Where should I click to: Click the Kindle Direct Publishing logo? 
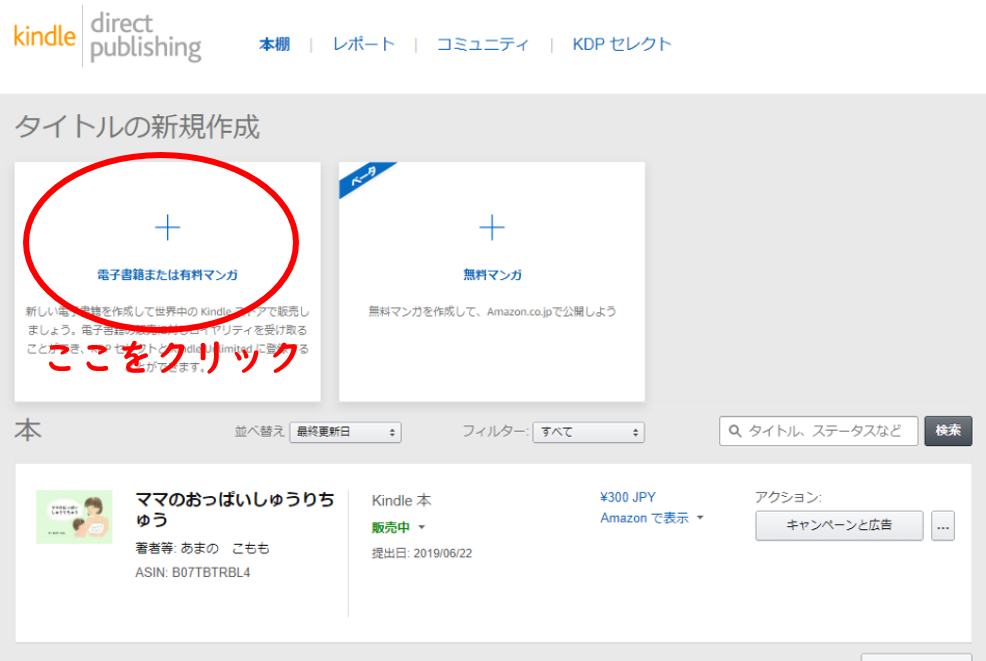[x=107, y=36]
